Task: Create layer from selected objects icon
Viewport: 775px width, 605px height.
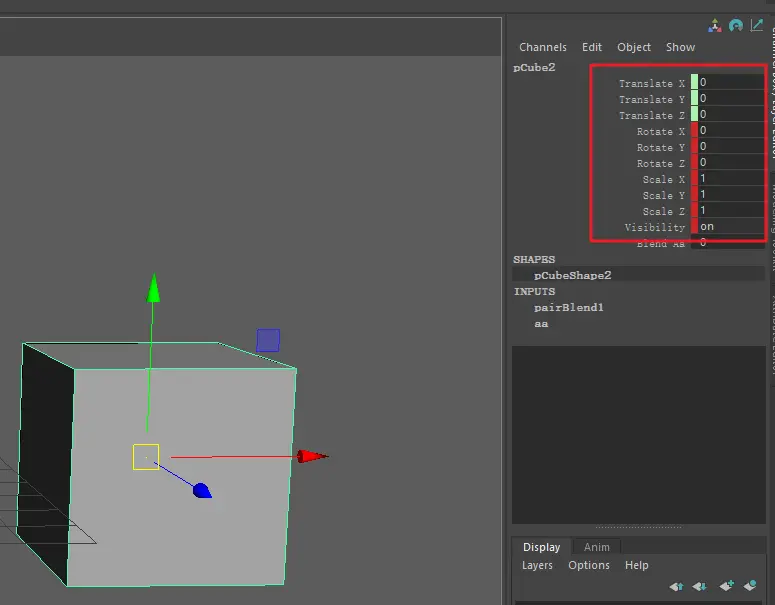Action: point(750,586)
